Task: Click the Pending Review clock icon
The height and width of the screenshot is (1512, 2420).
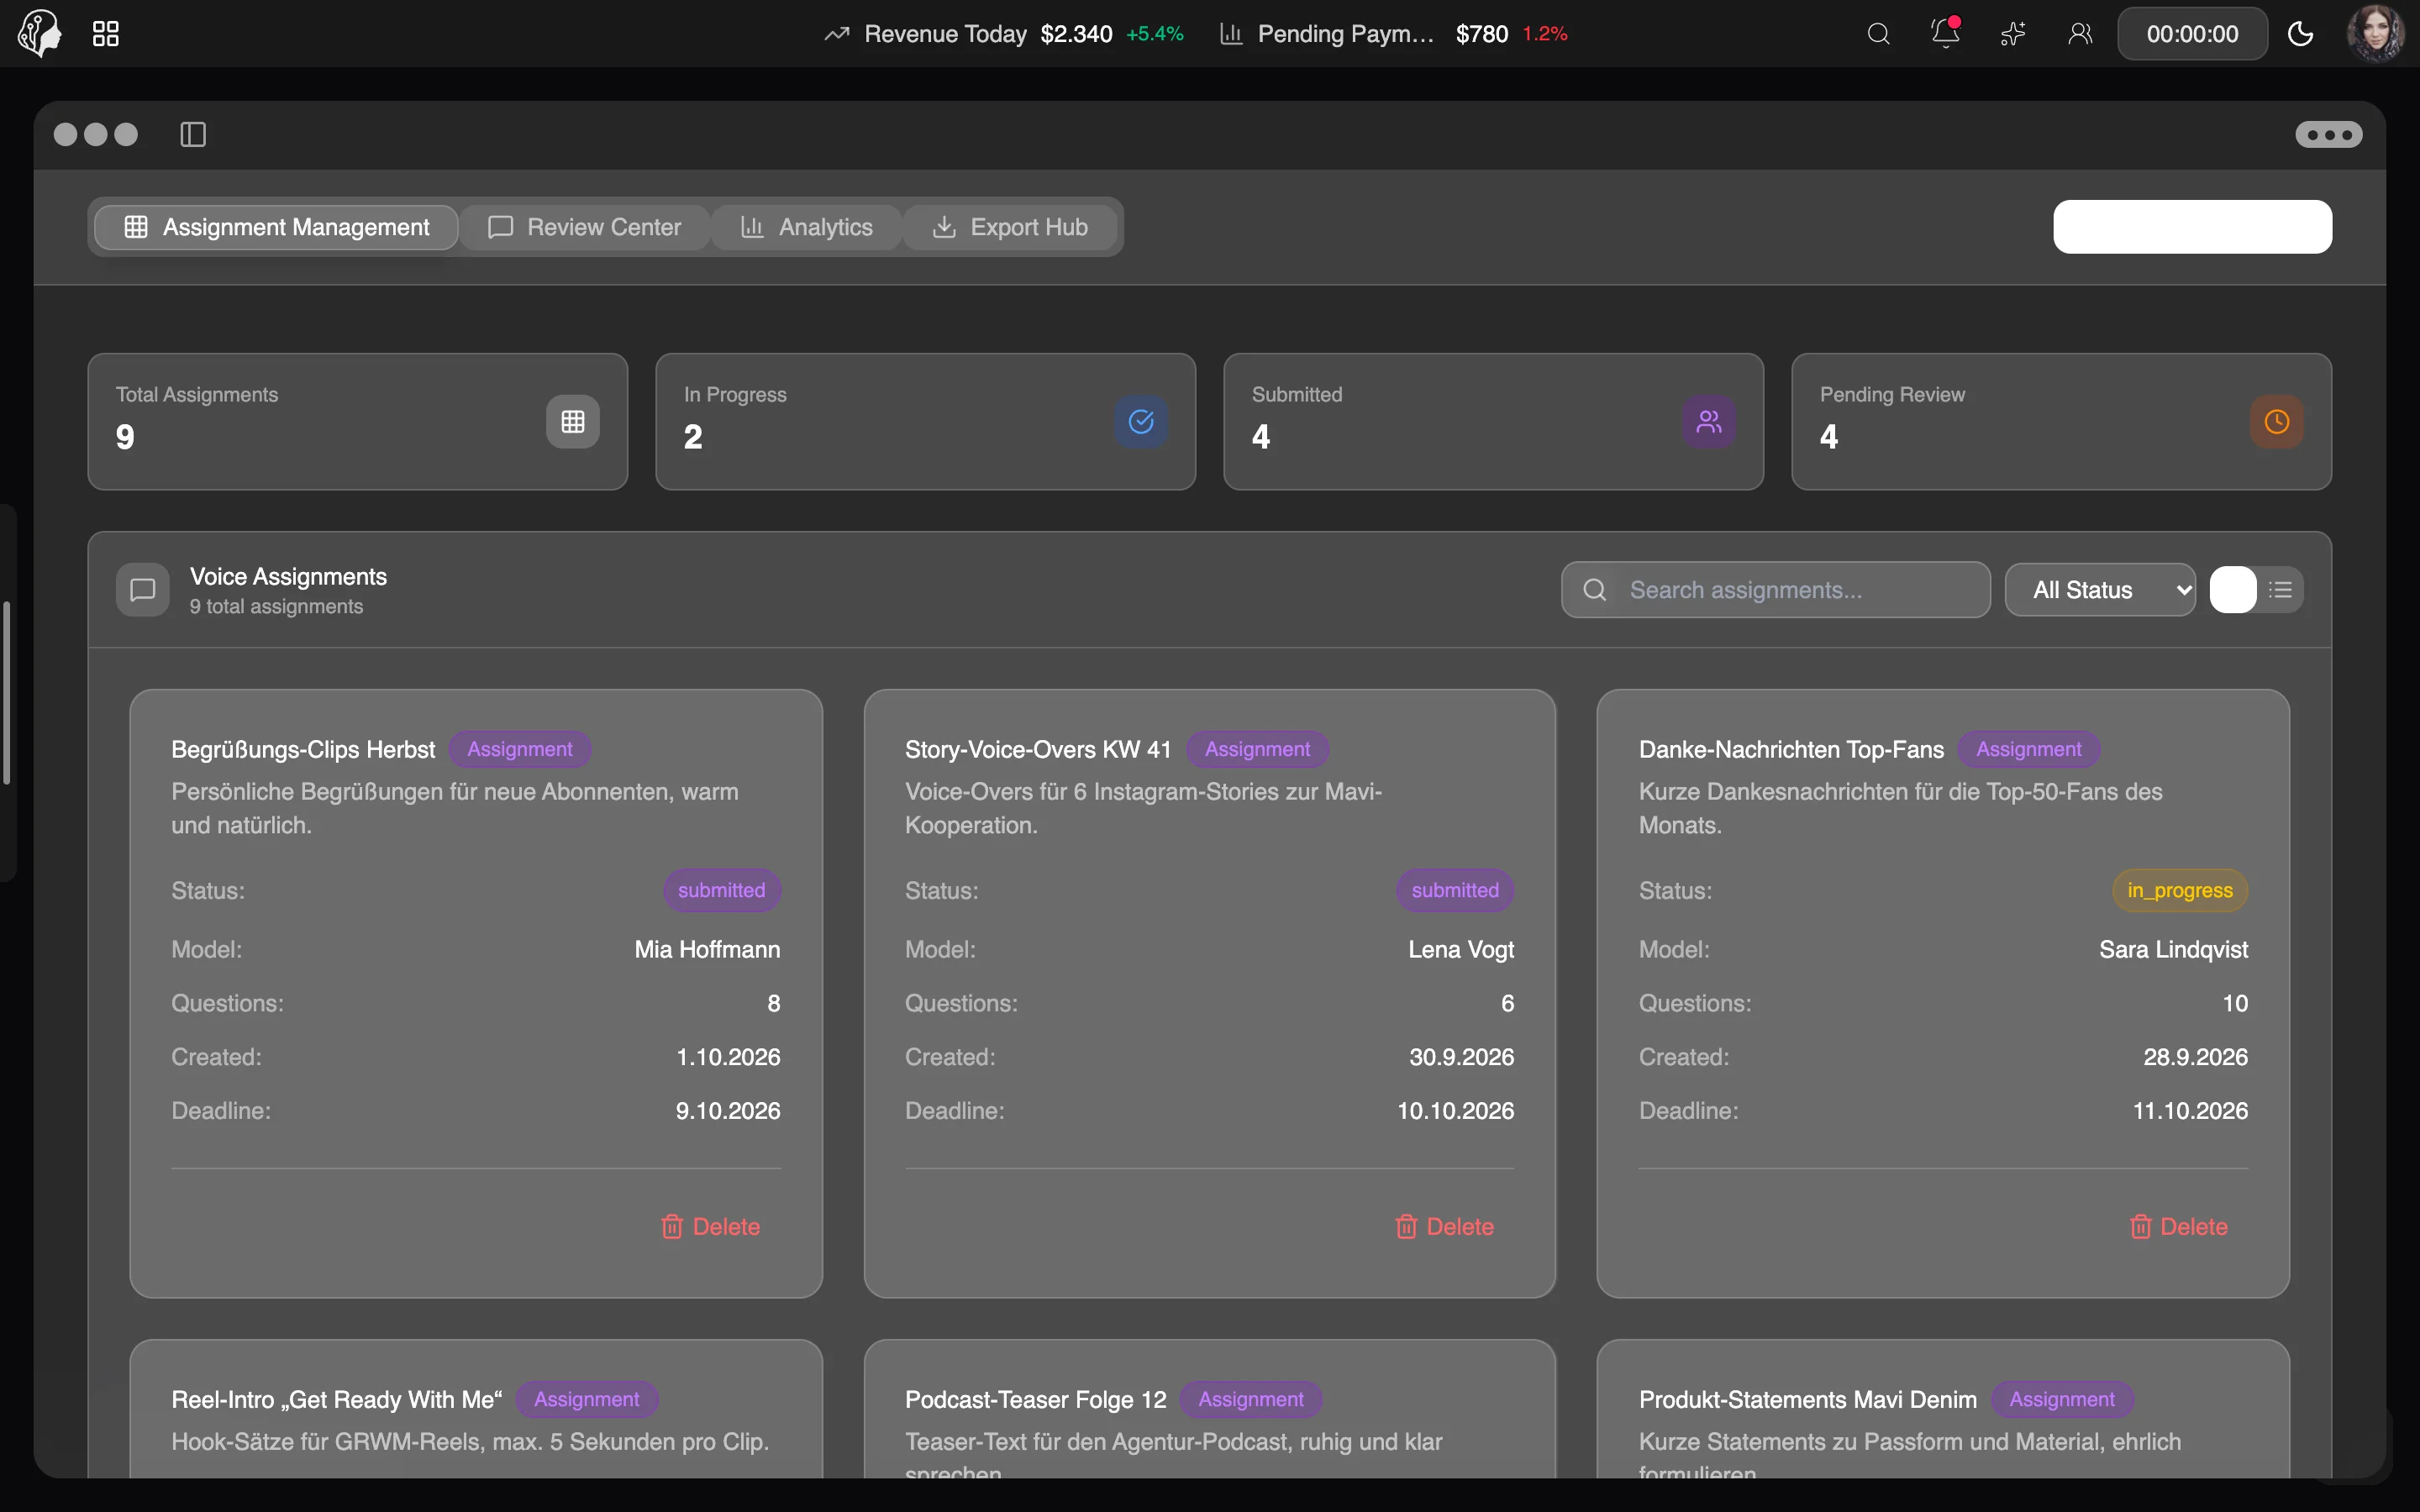Action: tap(2277, 422)
